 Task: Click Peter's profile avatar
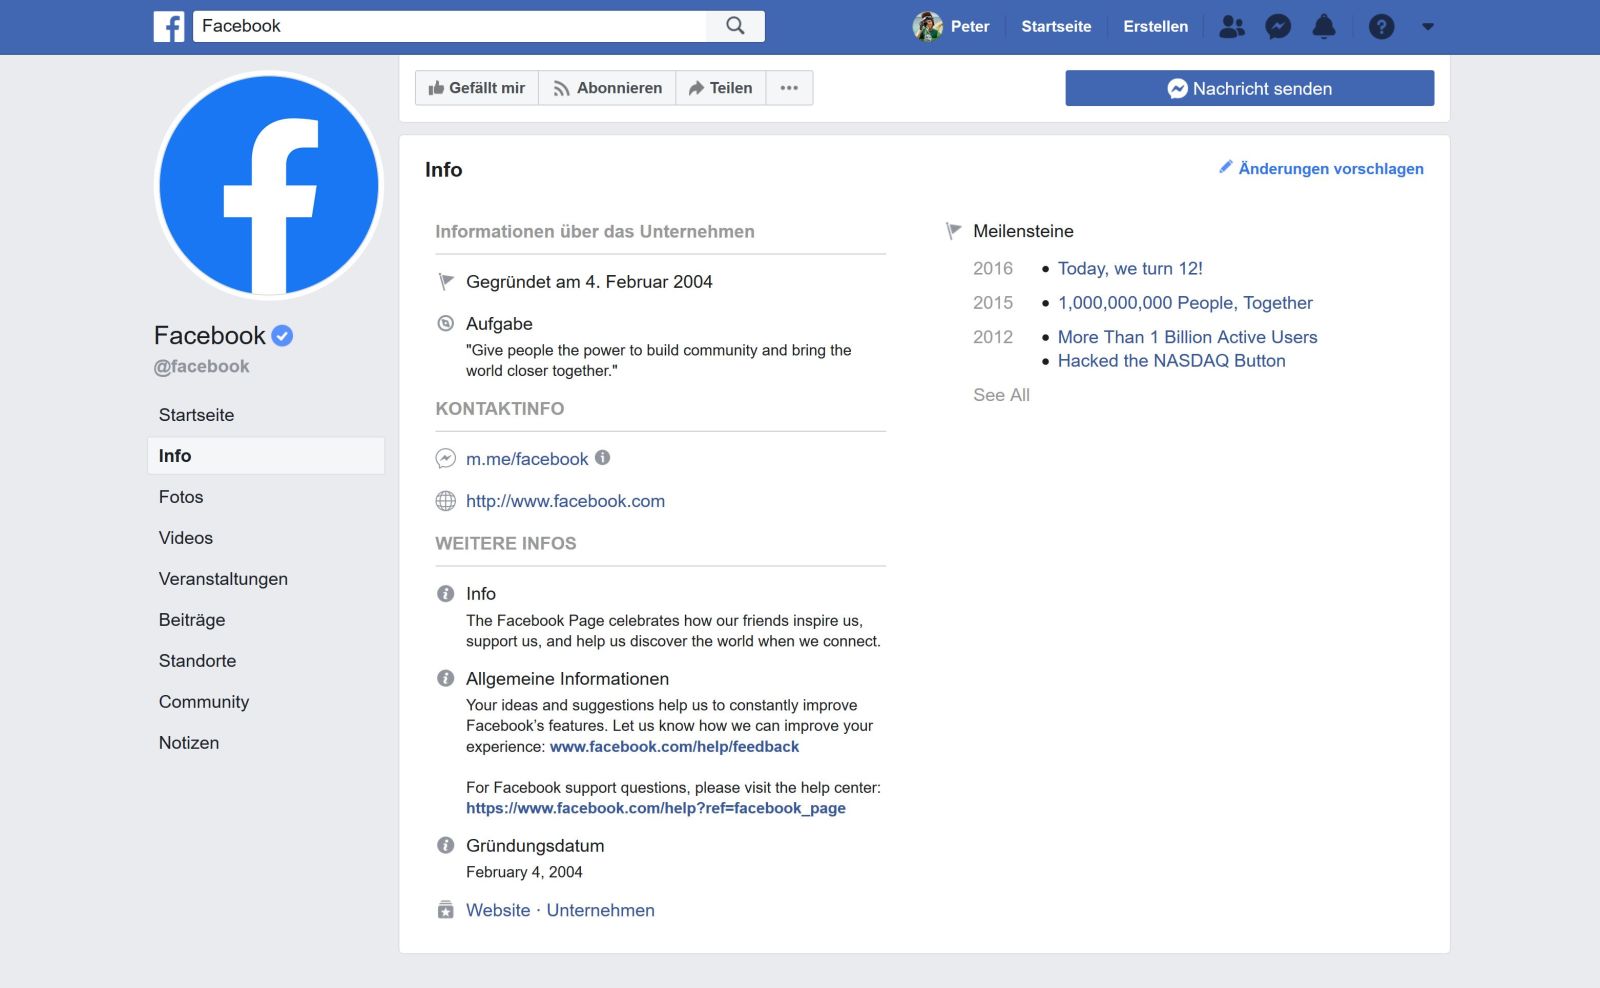pos(928,26)
